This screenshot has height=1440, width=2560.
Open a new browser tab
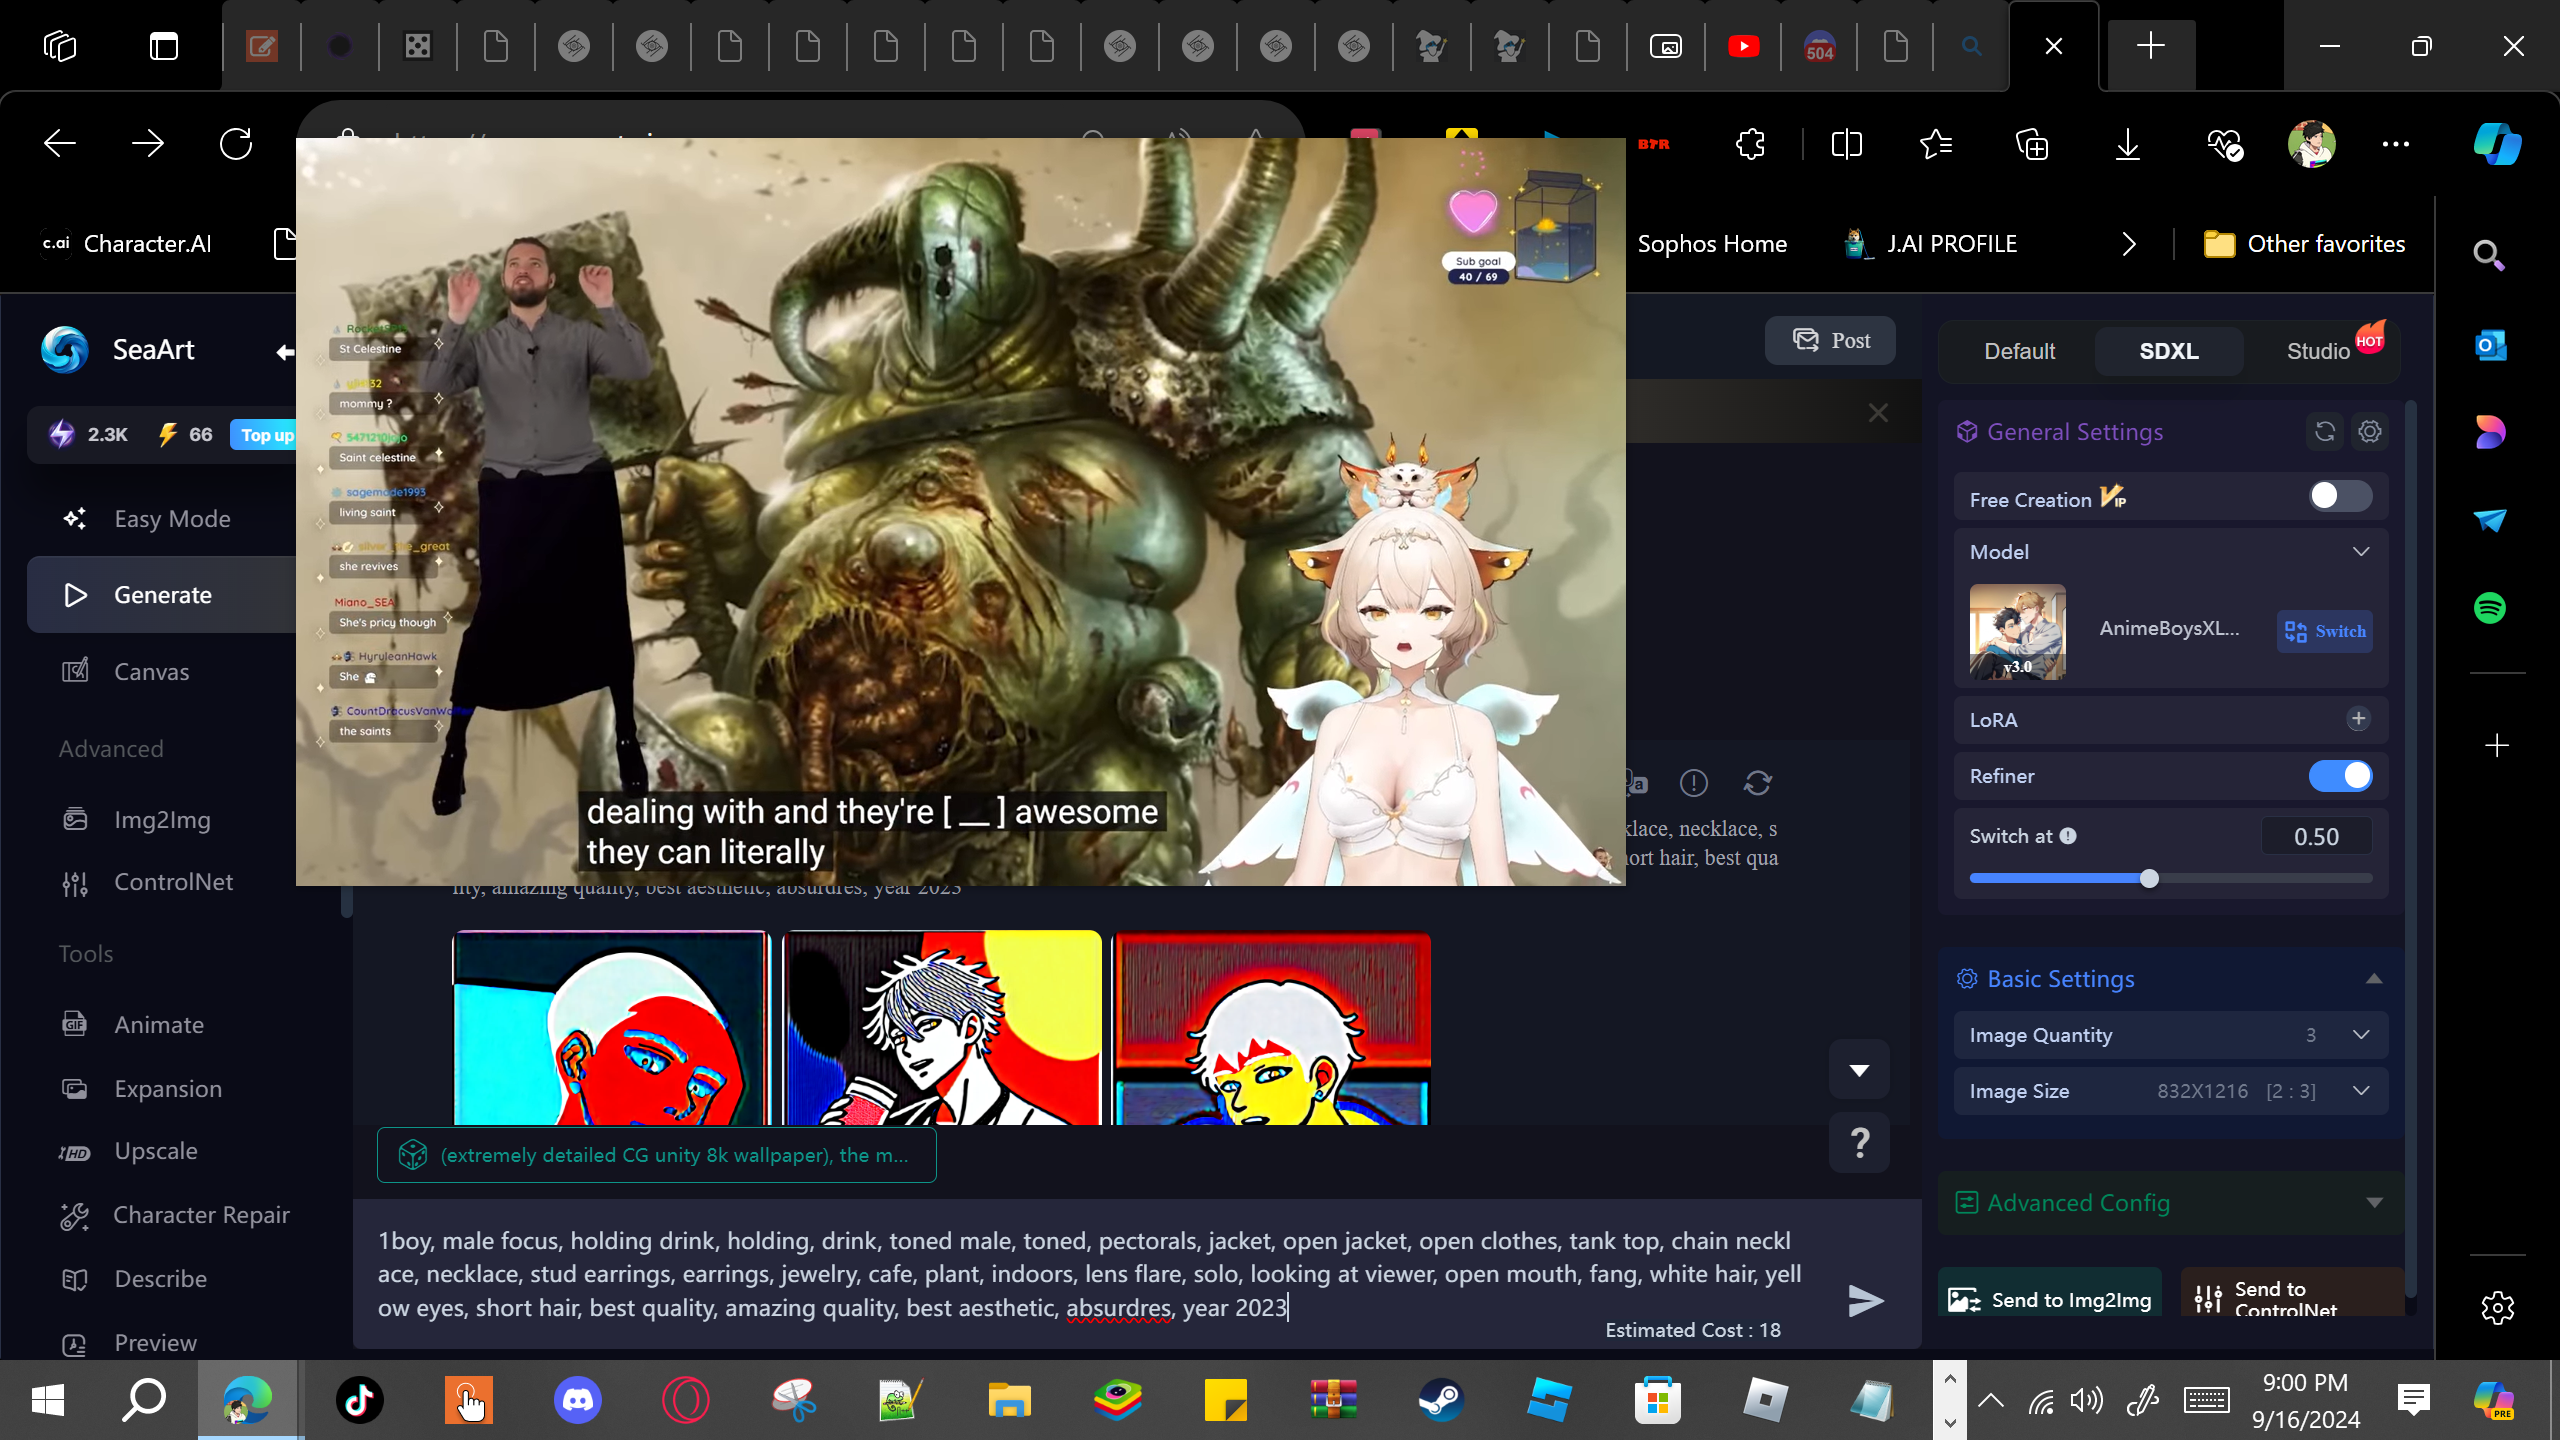(x=2150, y=46)
